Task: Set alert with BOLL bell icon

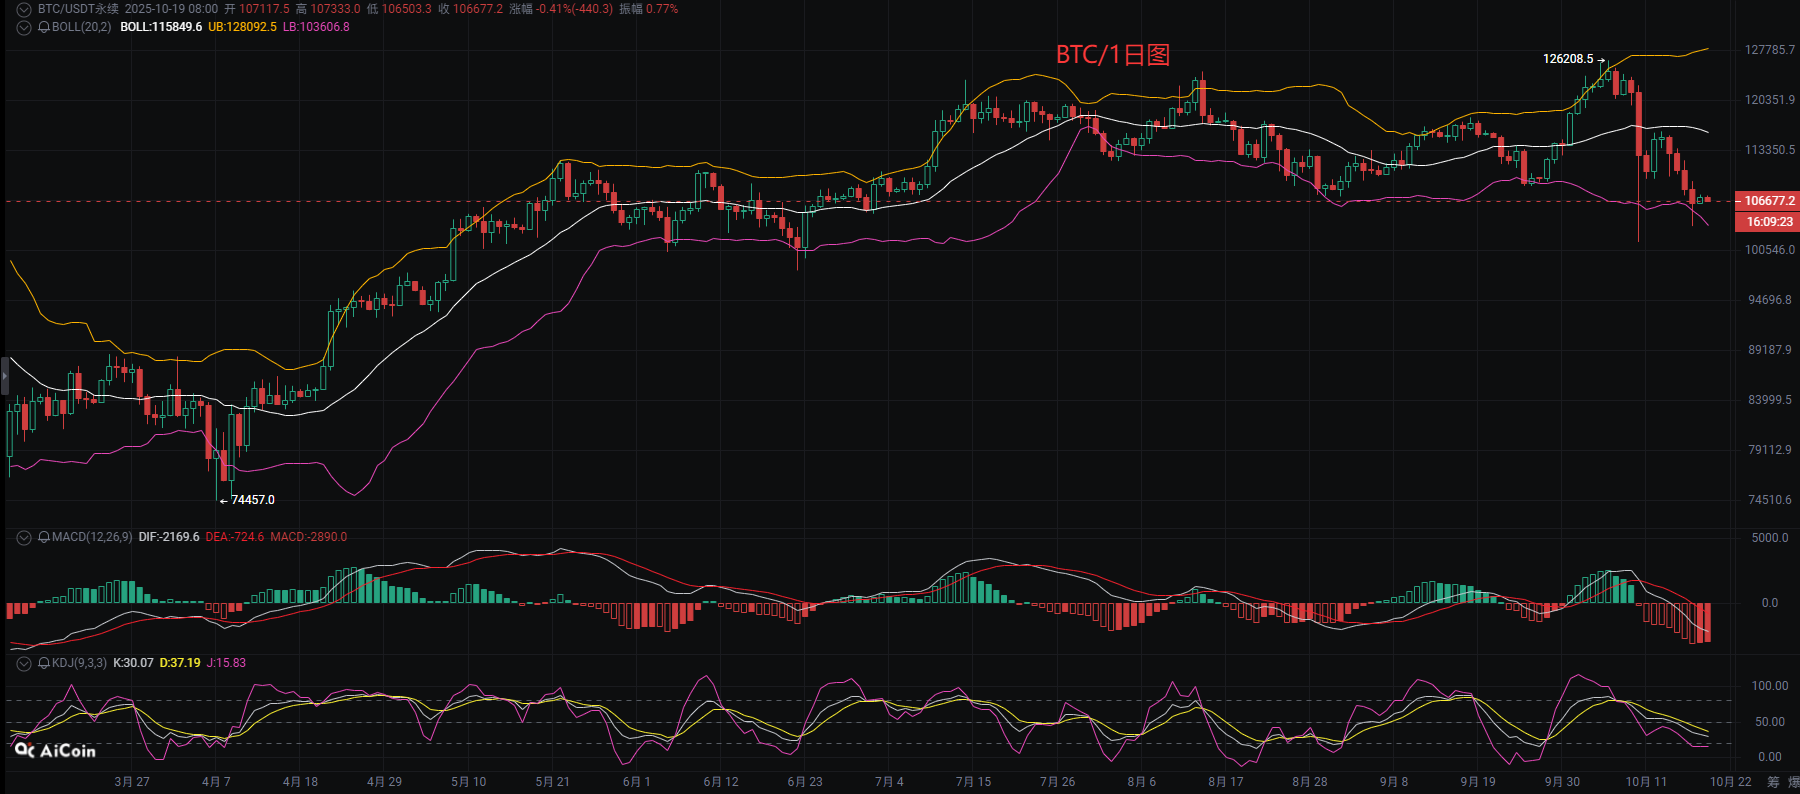Action: click(x=44, y=27)
